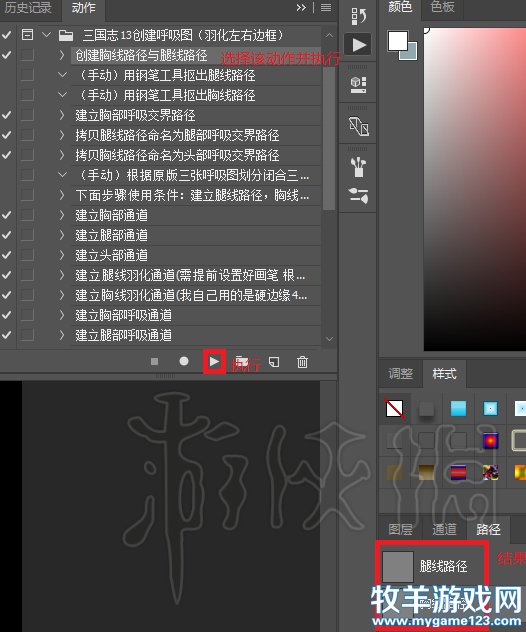Open the Brush Presets dock icon
The width and height of the screenshot is (526, 632).
tap(358, 166)
